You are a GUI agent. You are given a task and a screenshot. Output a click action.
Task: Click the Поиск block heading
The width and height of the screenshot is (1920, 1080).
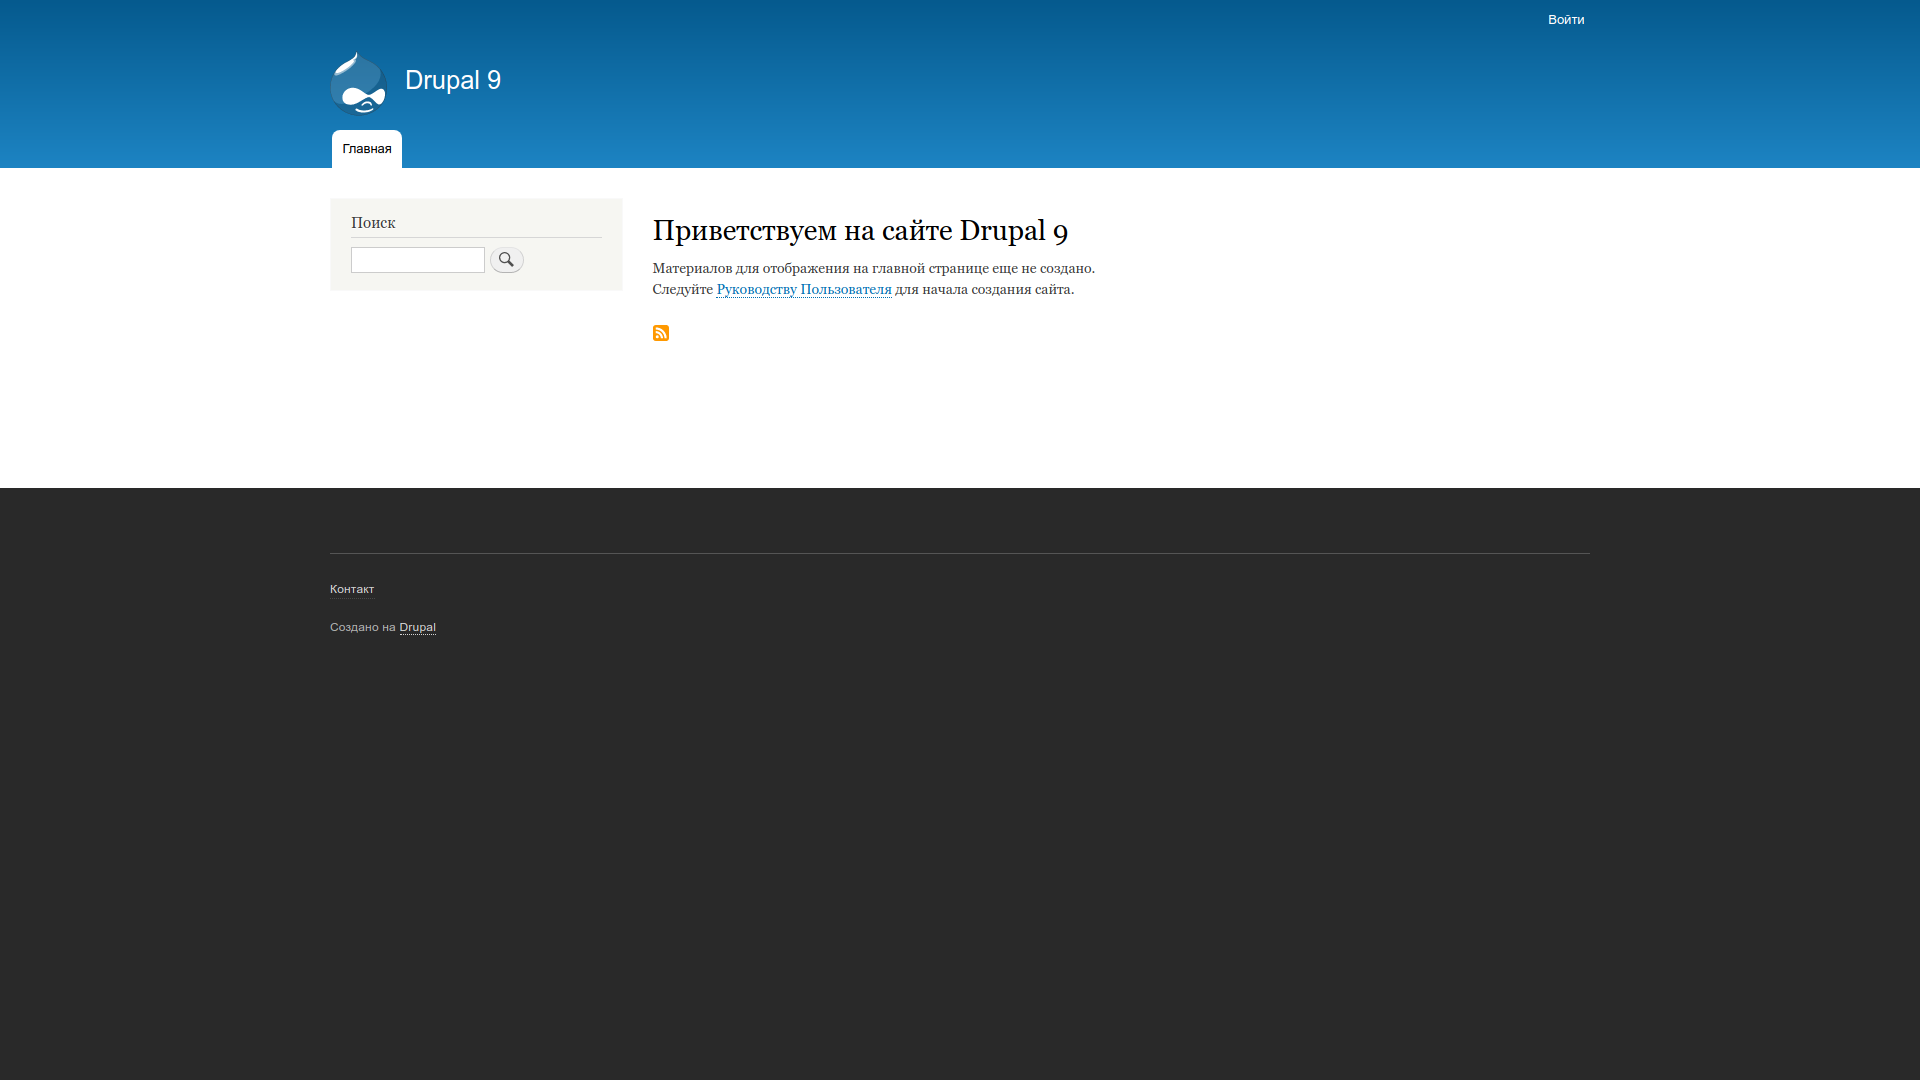click(x=373, y=223)
